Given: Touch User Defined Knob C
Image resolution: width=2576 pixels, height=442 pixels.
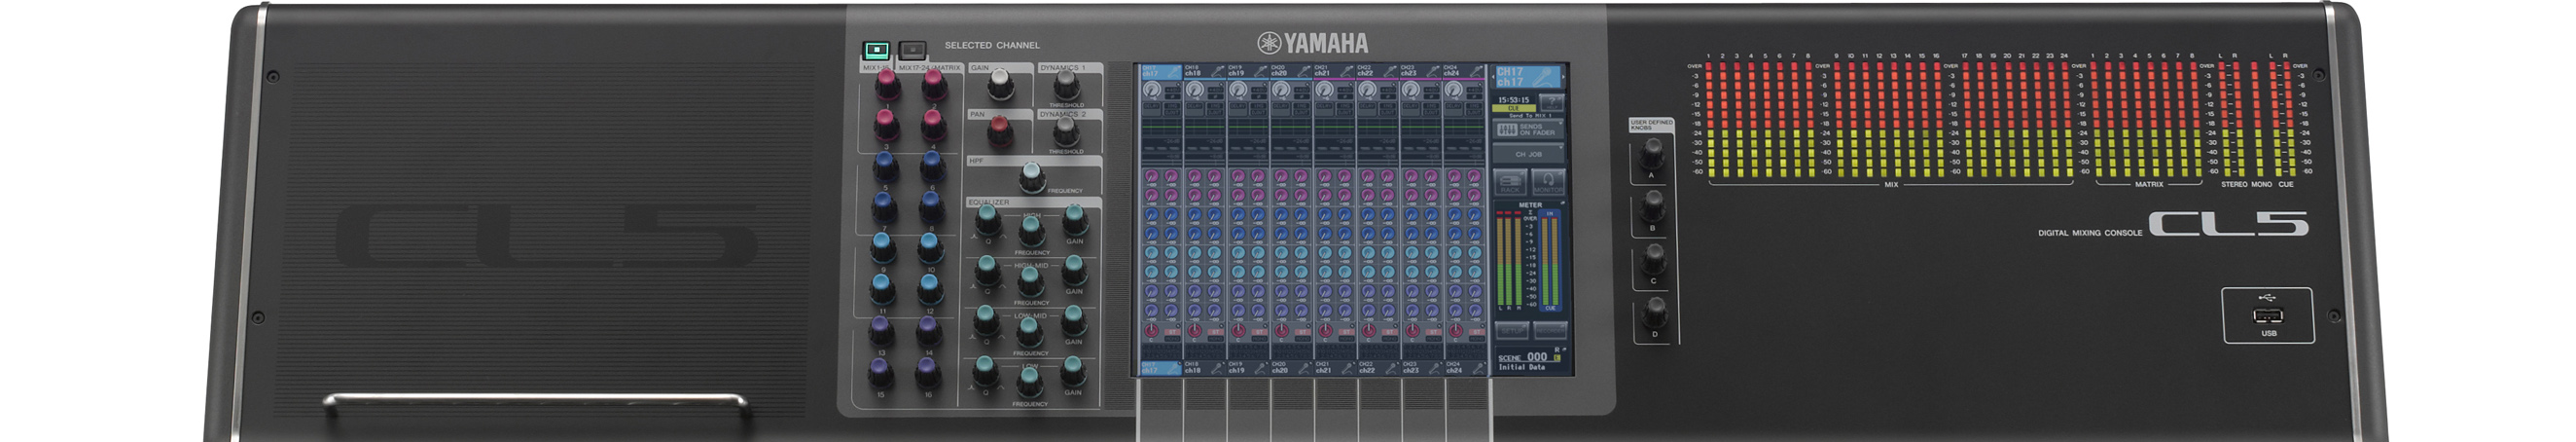Looking at the screenshot, I should tap(1654, 259).
